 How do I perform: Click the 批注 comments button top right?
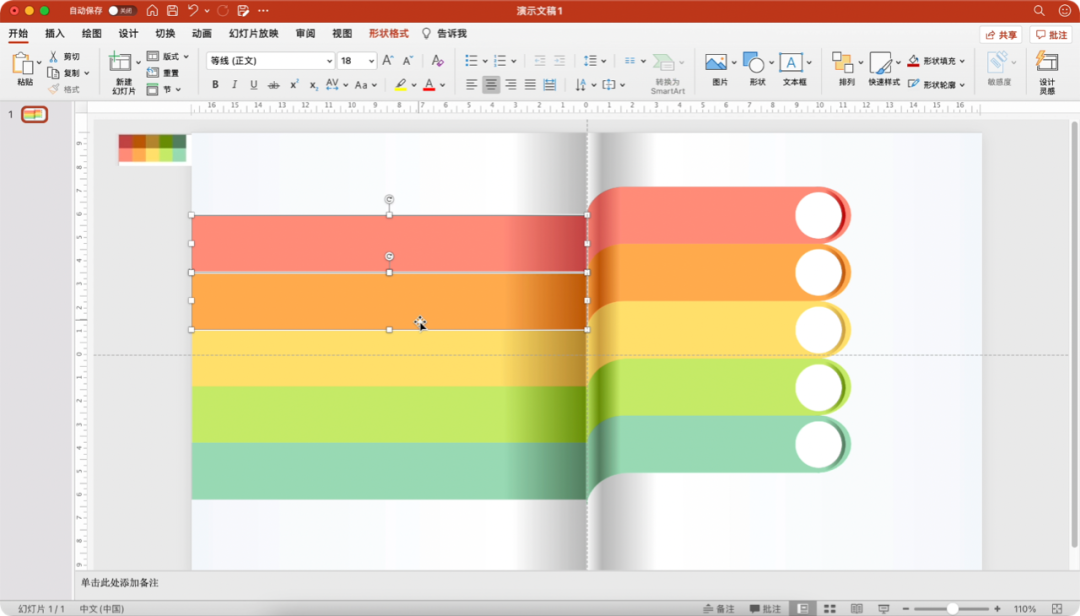[1051, 34]
